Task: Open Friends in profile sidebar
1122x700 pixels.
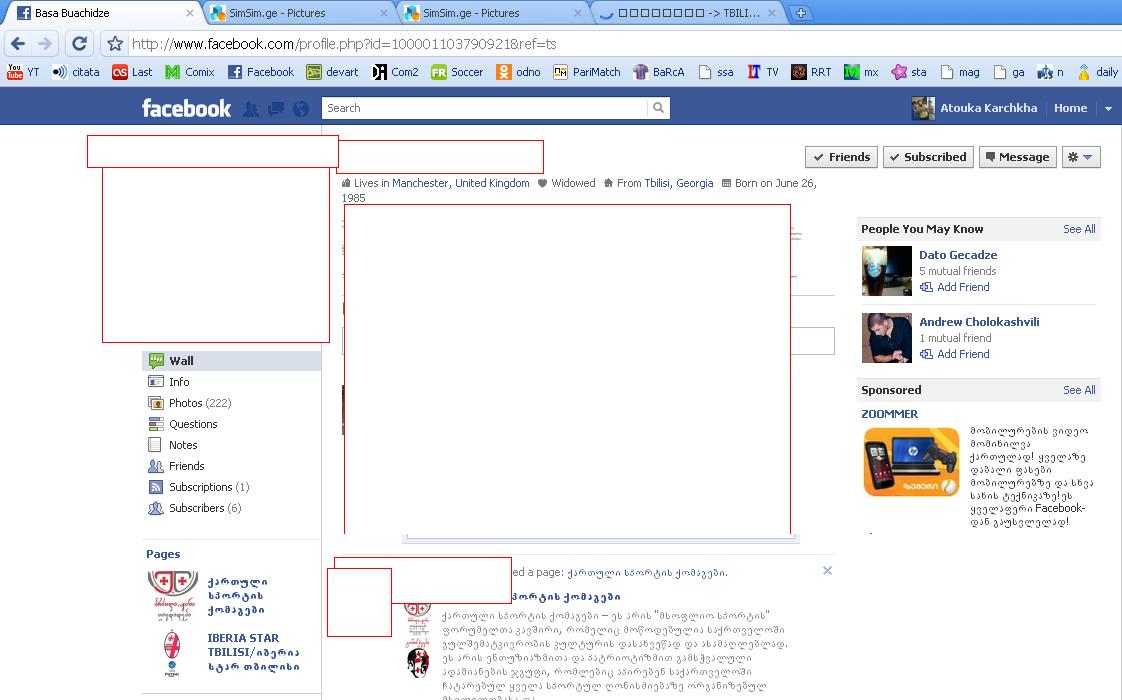Action: point(232,466)
